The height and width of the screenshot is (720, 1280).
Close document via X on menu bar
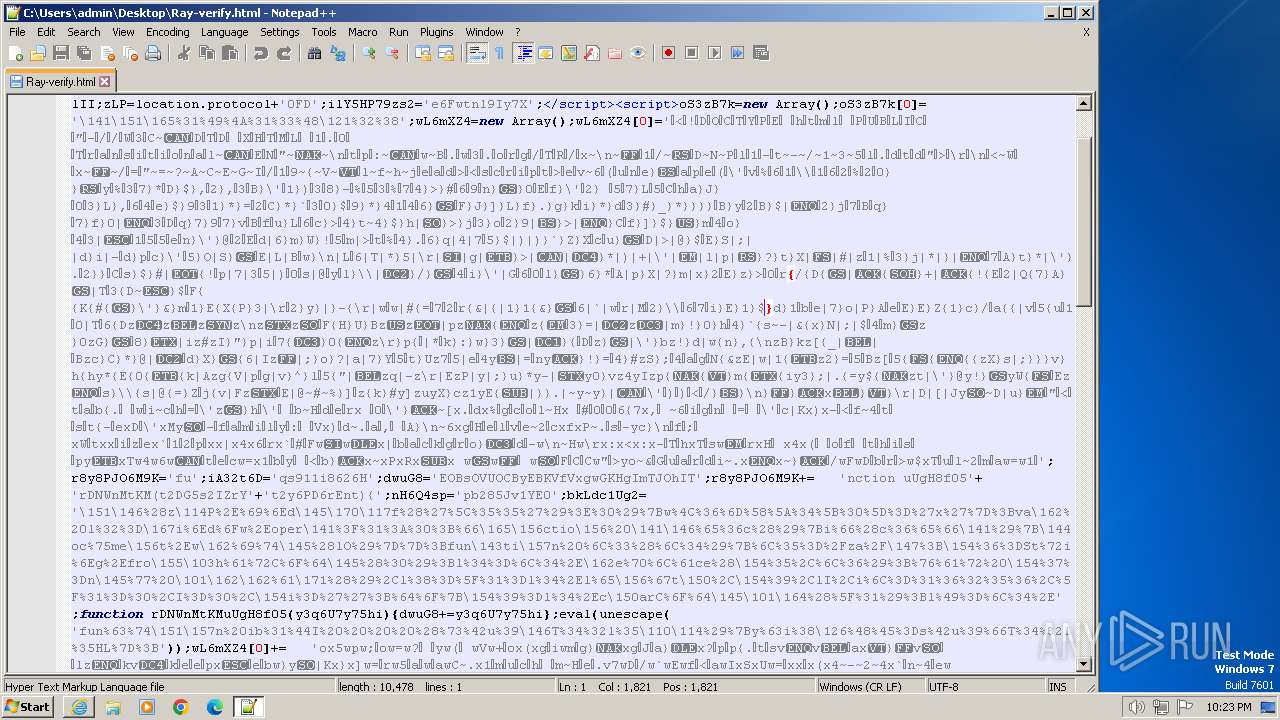tap(1086, 32)
